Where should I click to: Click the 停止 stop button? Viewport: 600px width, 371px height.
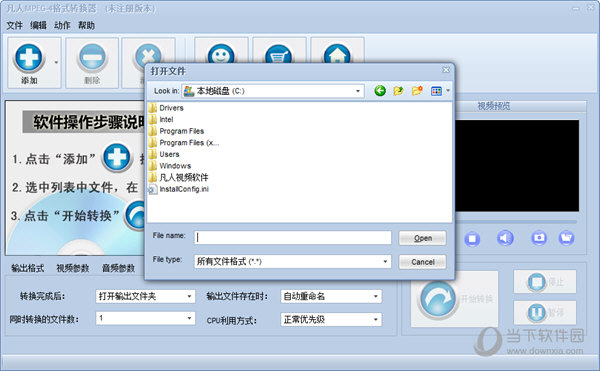(x=545, y=282)
